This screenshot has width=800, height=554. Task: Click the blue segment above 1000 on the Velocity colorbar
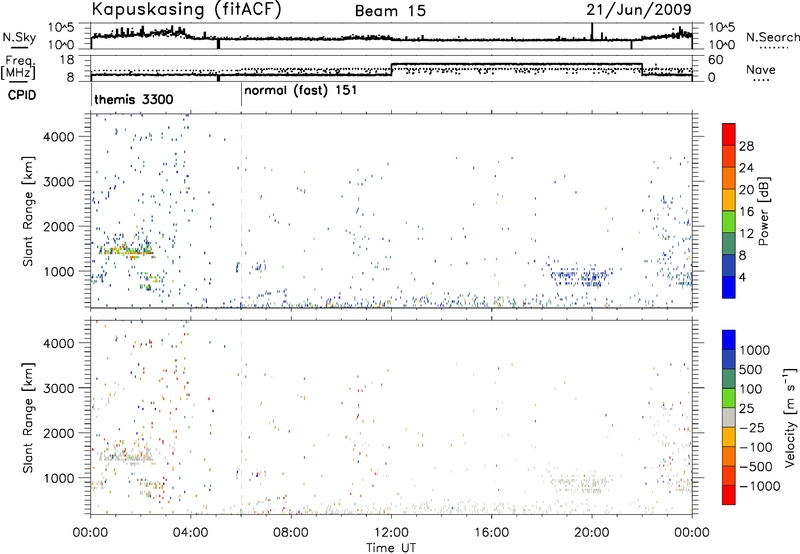click(729, 340)
